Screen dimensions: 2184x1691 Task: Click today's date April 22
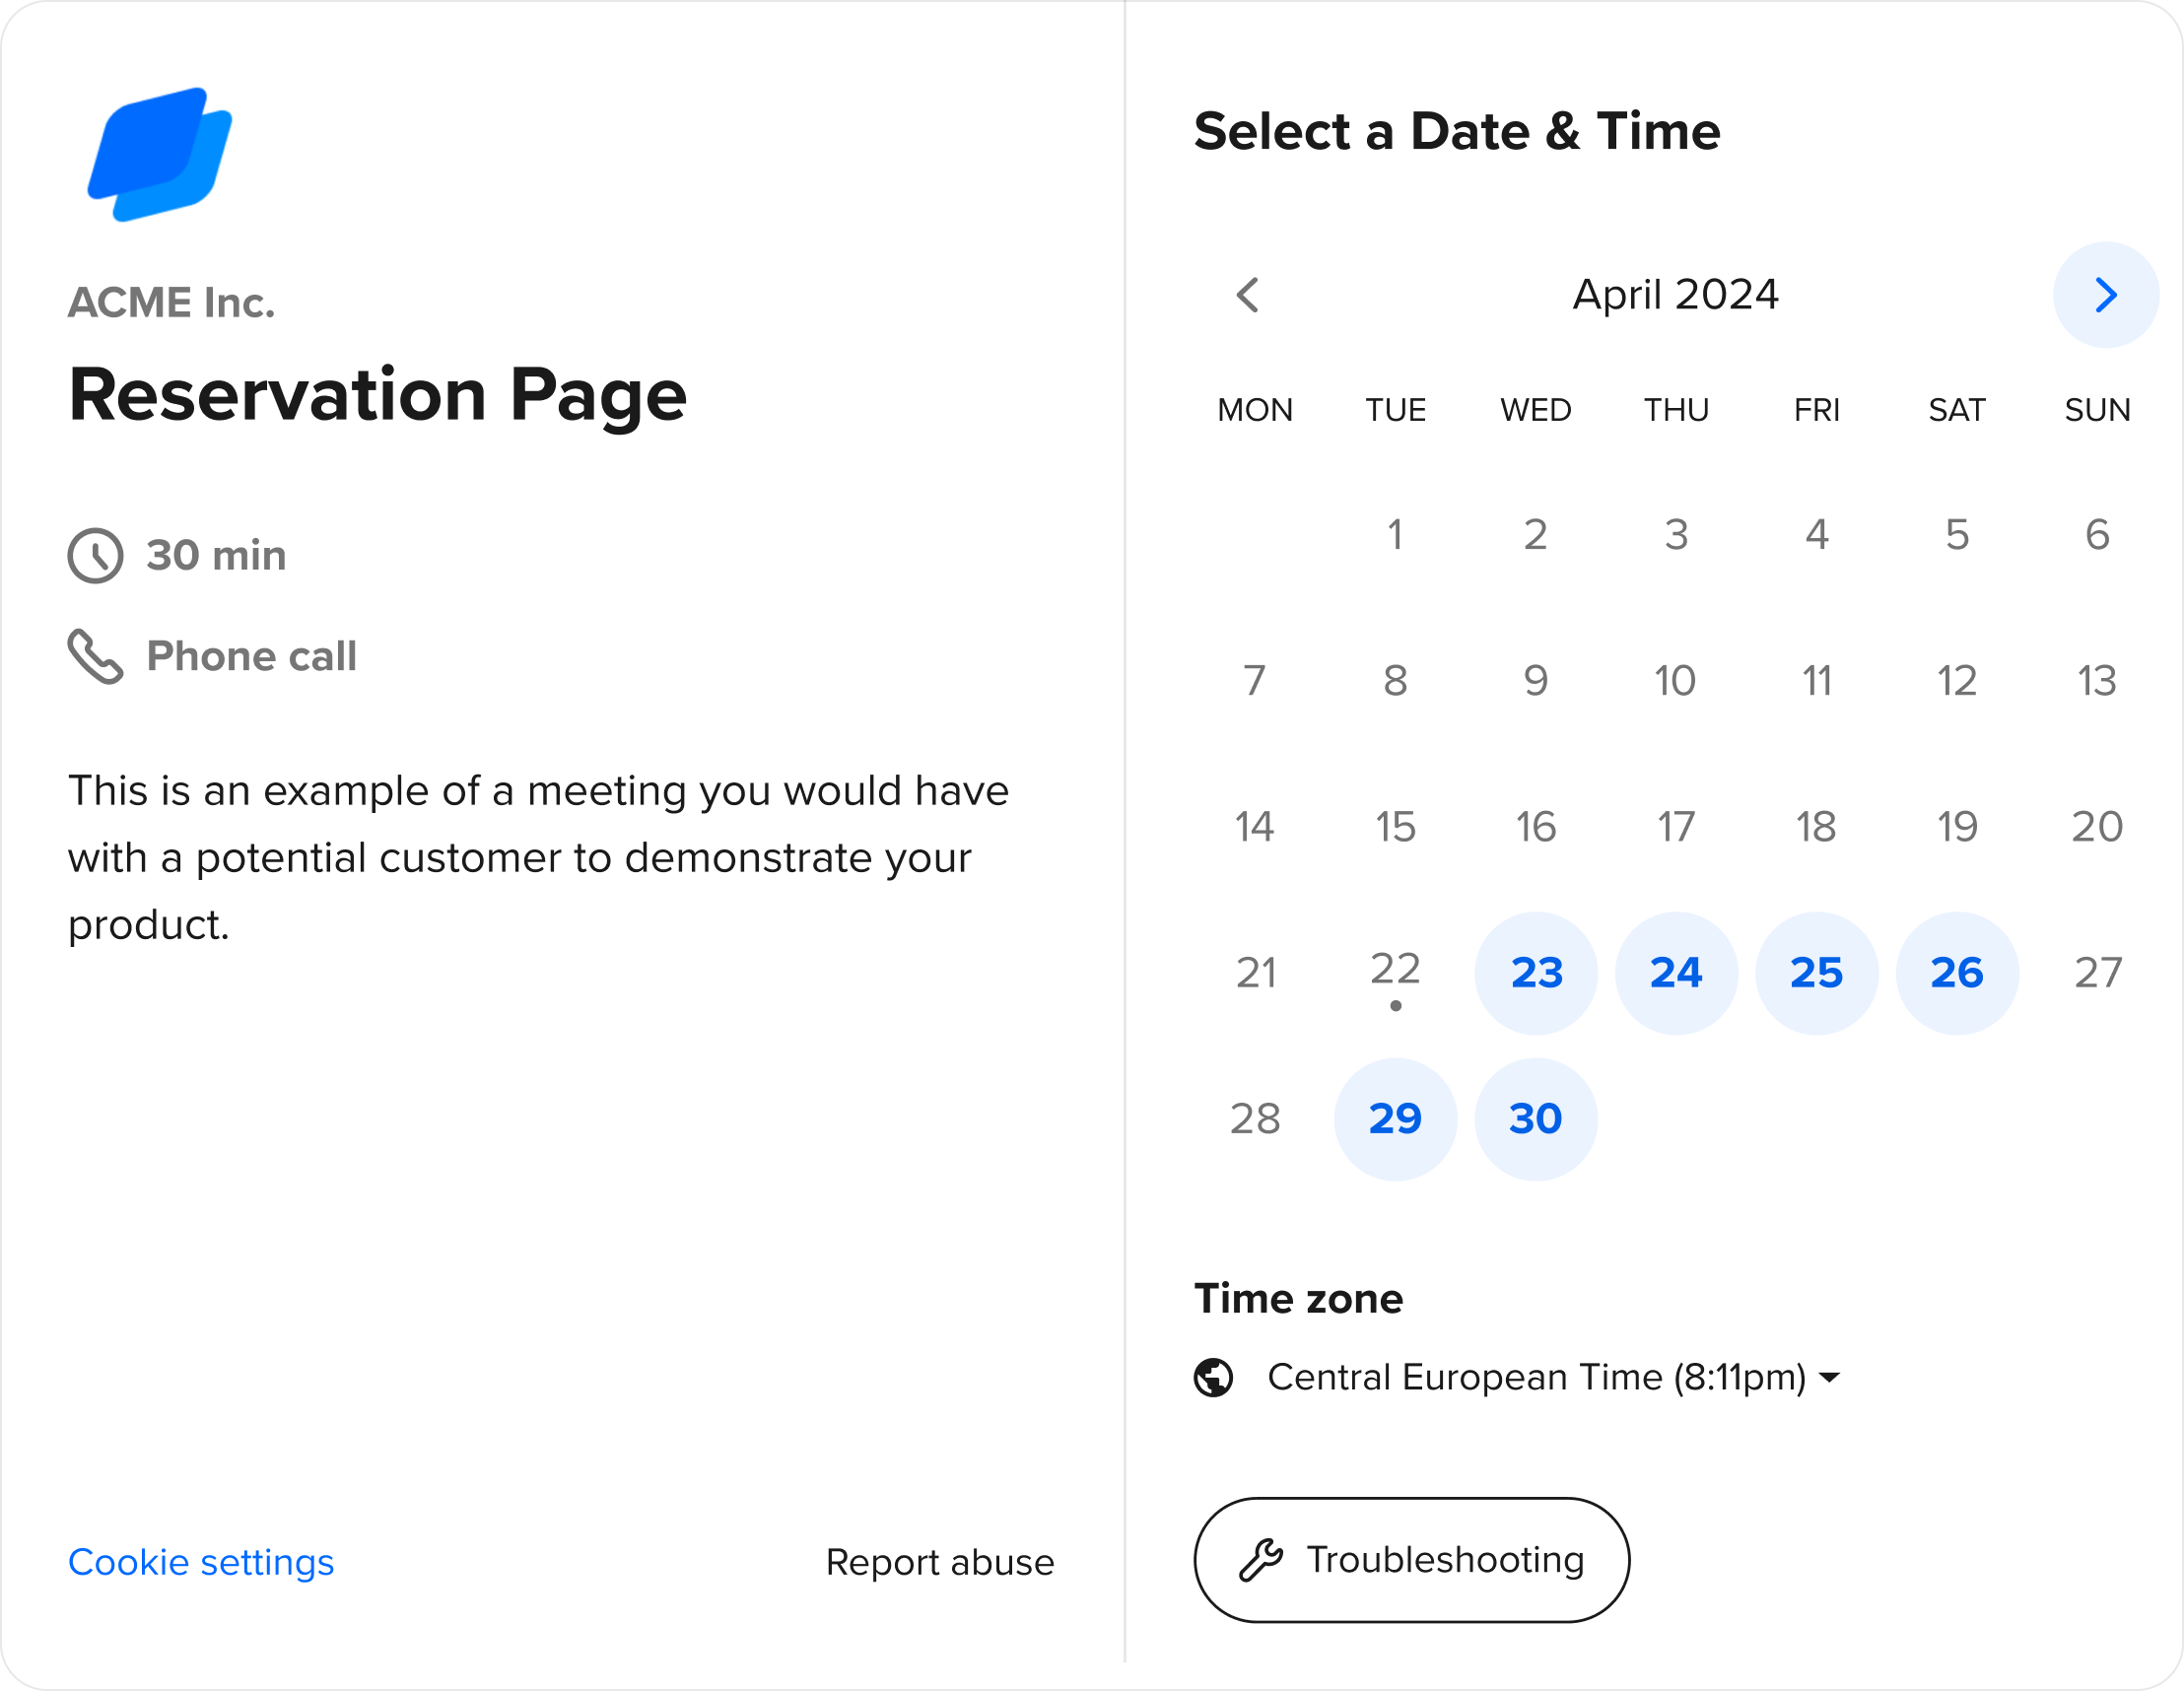pos(1395,971)
